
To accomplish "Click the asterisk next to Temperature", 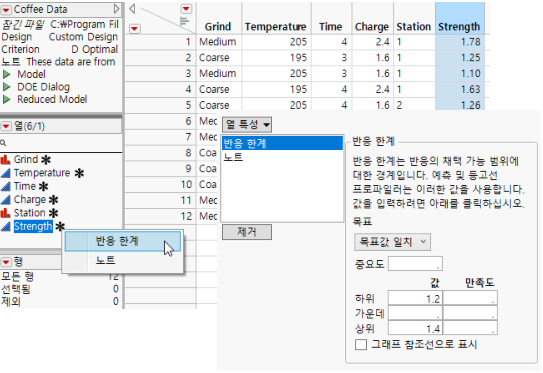I will (79, 173).
